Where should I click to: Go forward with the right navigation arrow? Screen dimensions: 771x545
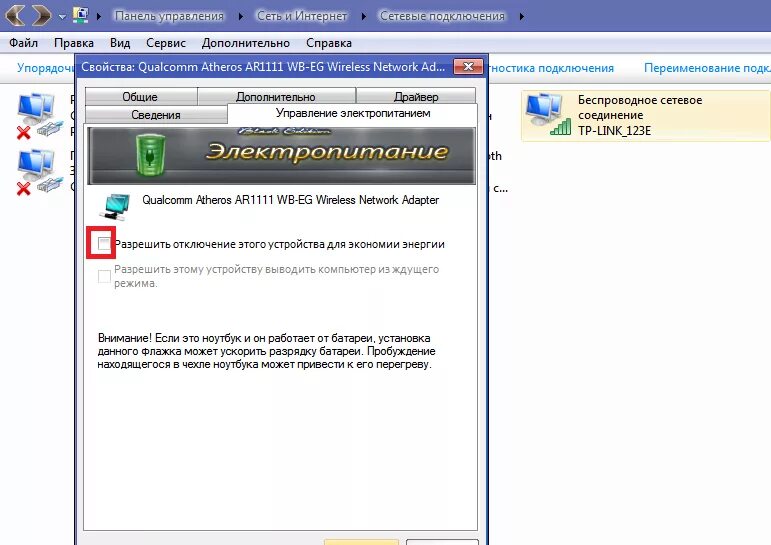coord(42,15)
